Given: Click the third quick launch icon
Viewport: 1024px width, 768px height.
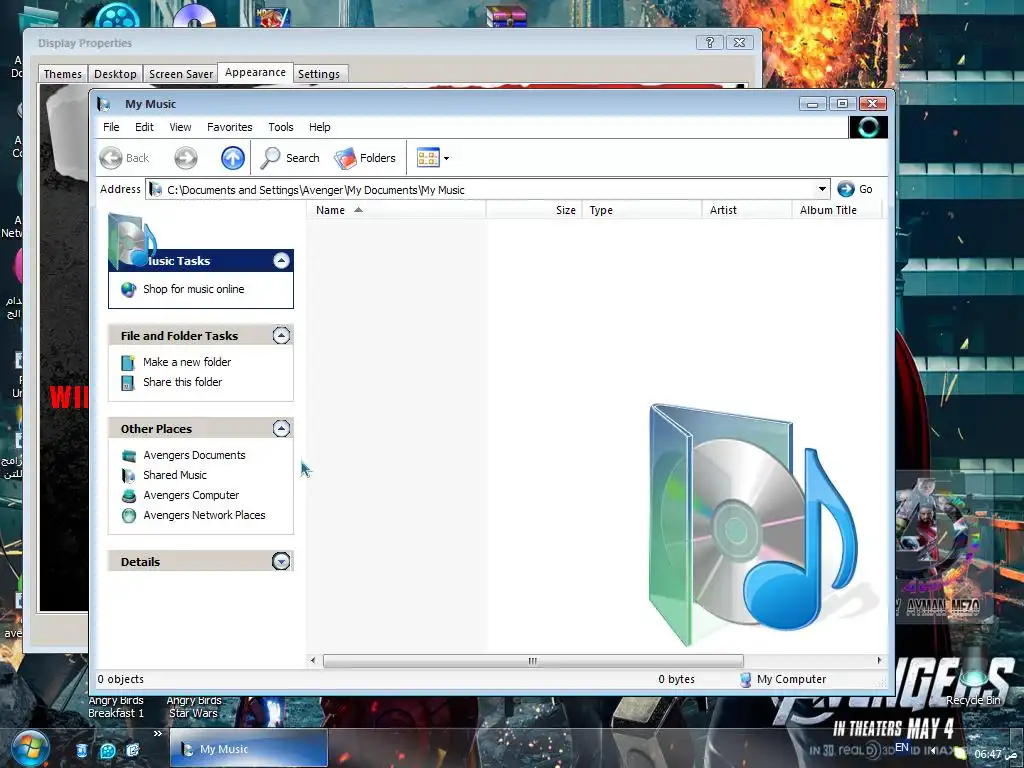Looking at the screenshot, I should (x=133, y=750).
